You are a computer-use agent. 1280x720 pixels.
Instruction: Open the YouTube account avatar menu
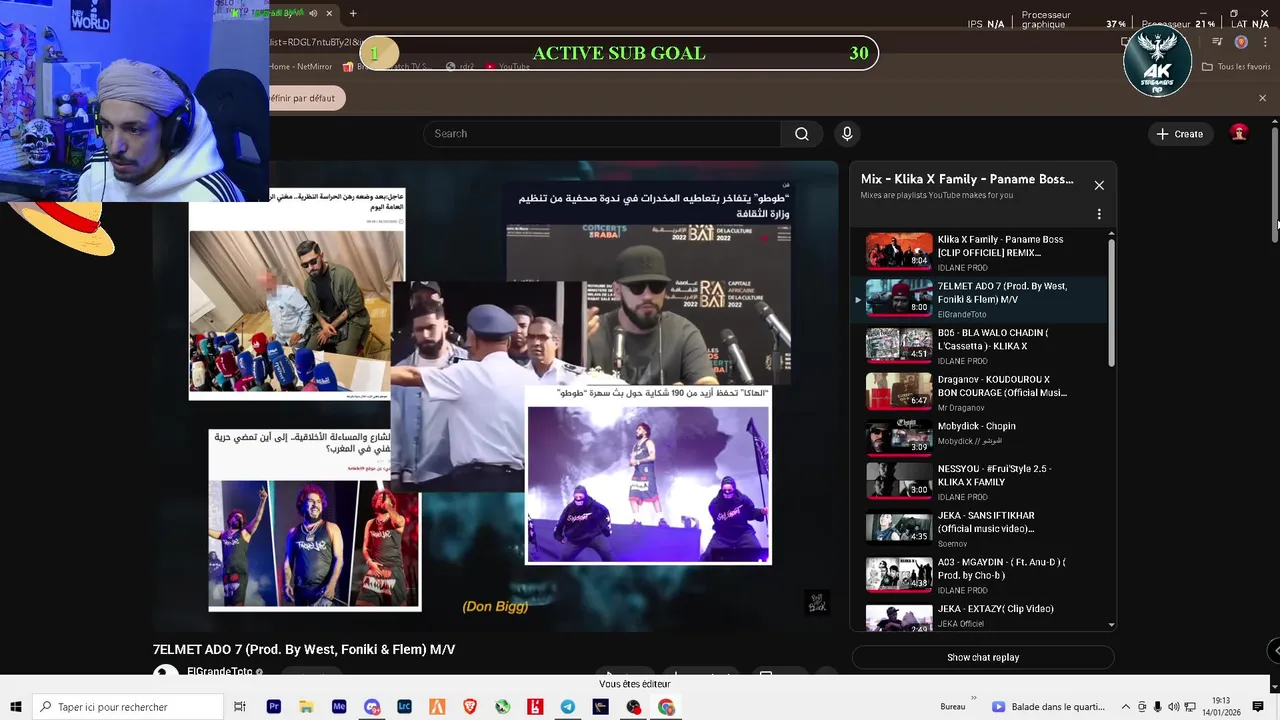coord(1239,134)
